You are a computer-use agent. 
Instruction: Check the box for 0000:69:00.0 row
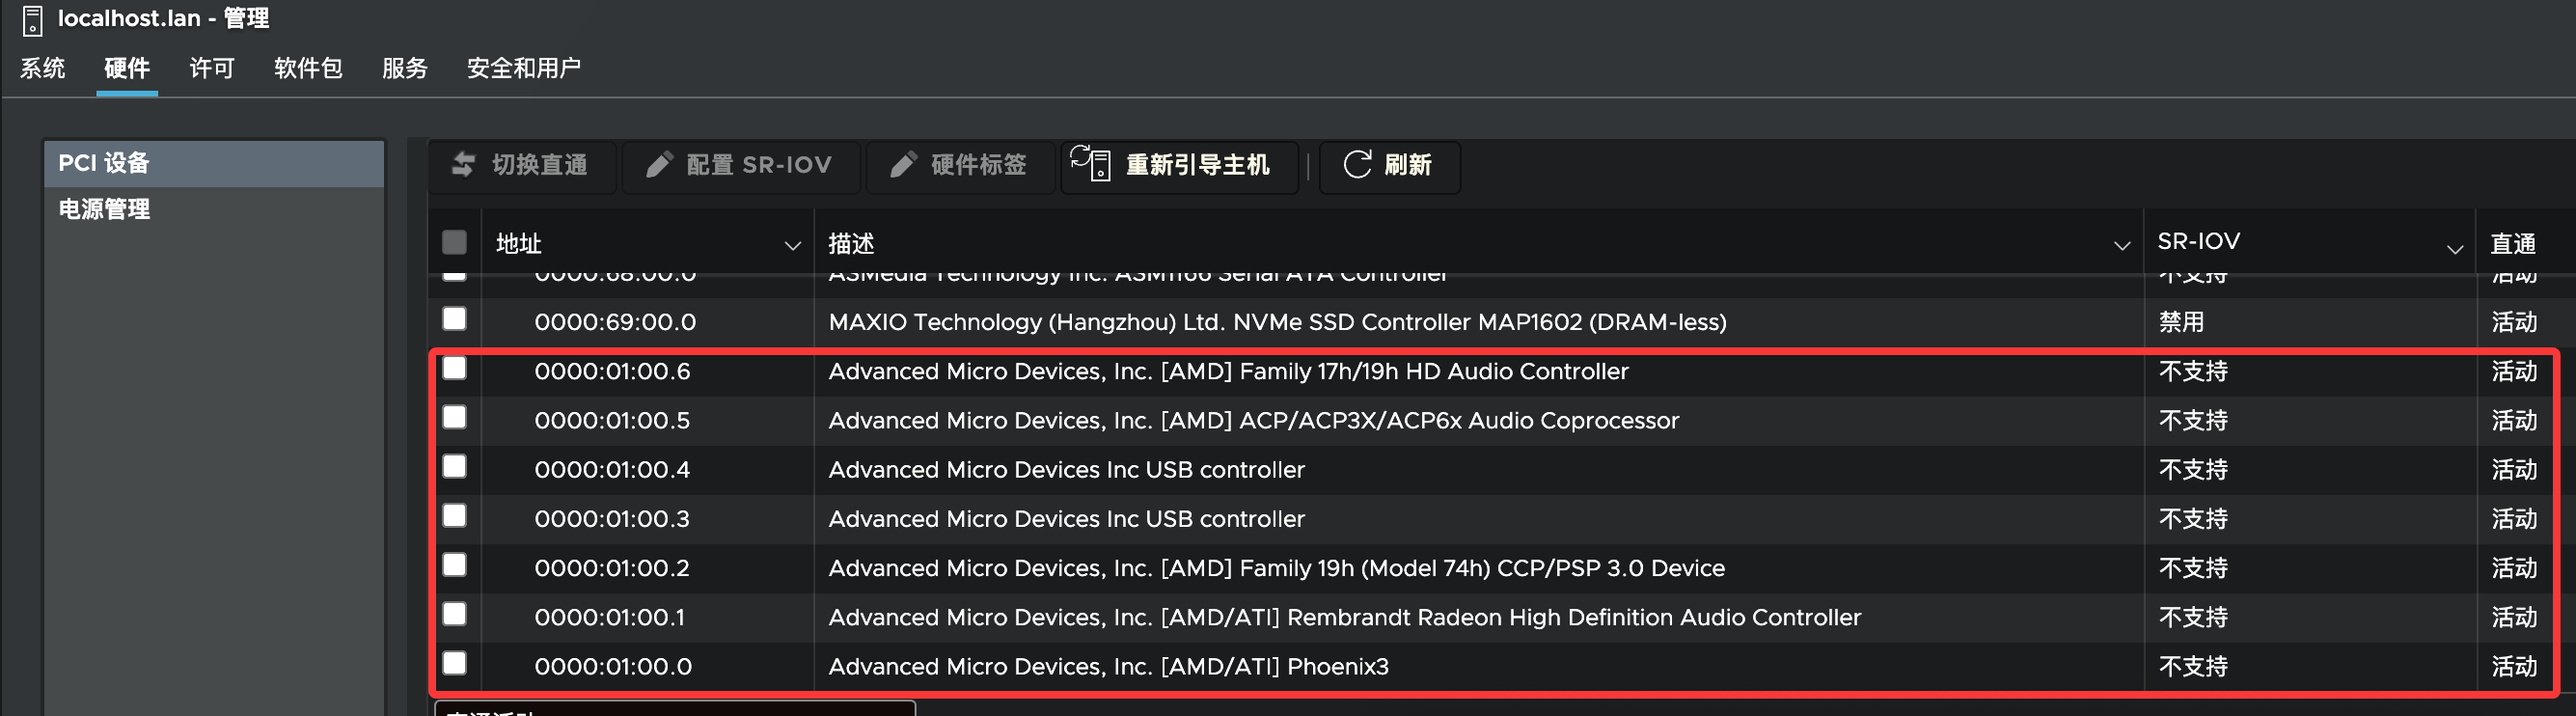click(x=454, y=319)
